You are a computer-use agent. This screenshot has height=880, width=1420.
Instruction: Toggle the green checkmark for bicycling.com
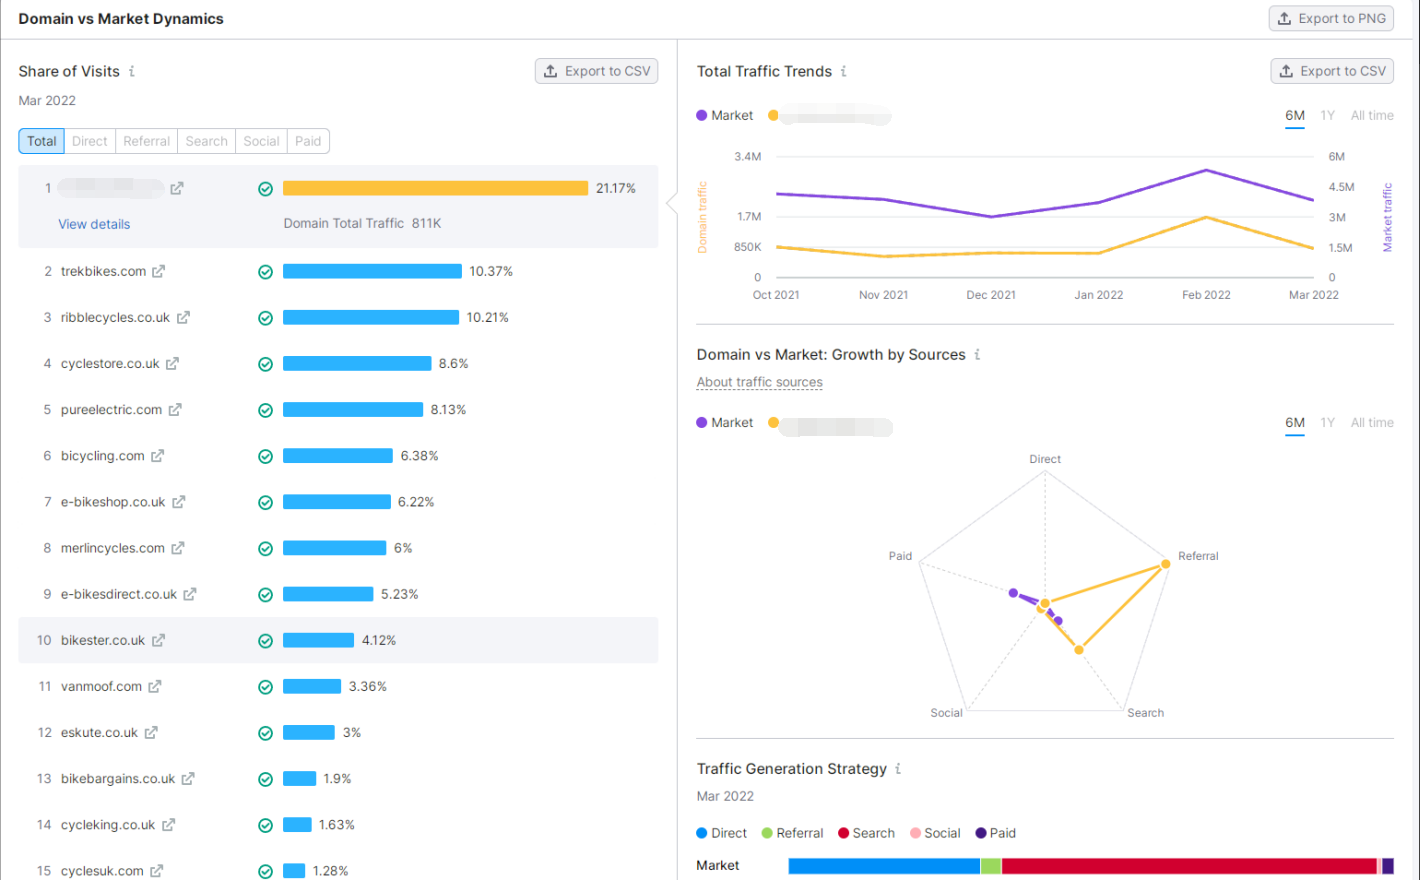[x=265, y=456]
